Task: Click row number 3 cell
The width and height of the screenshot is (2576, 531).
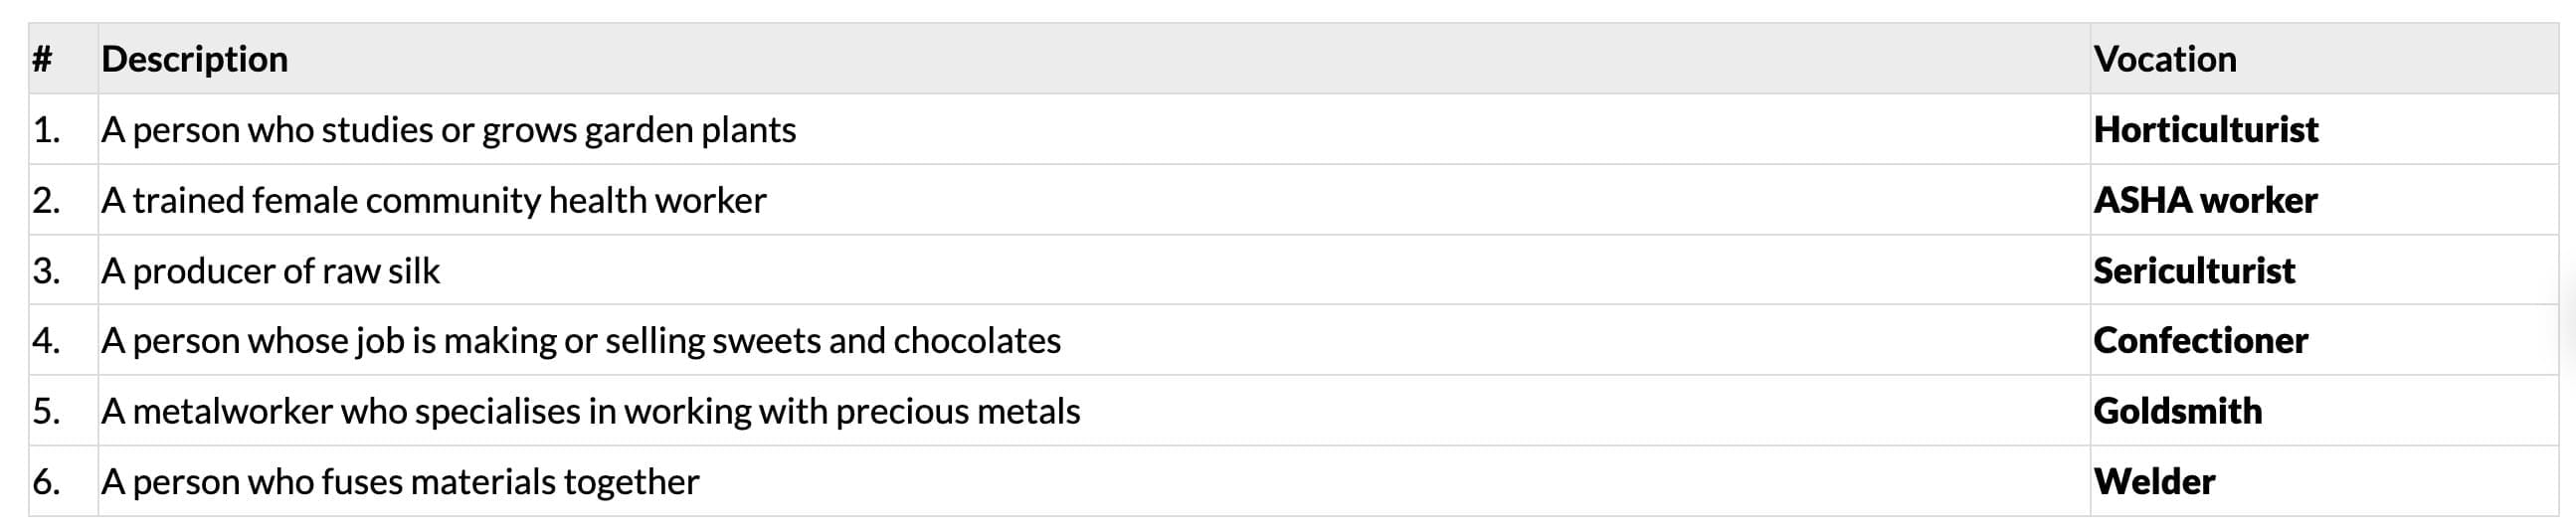Action: 47,271
